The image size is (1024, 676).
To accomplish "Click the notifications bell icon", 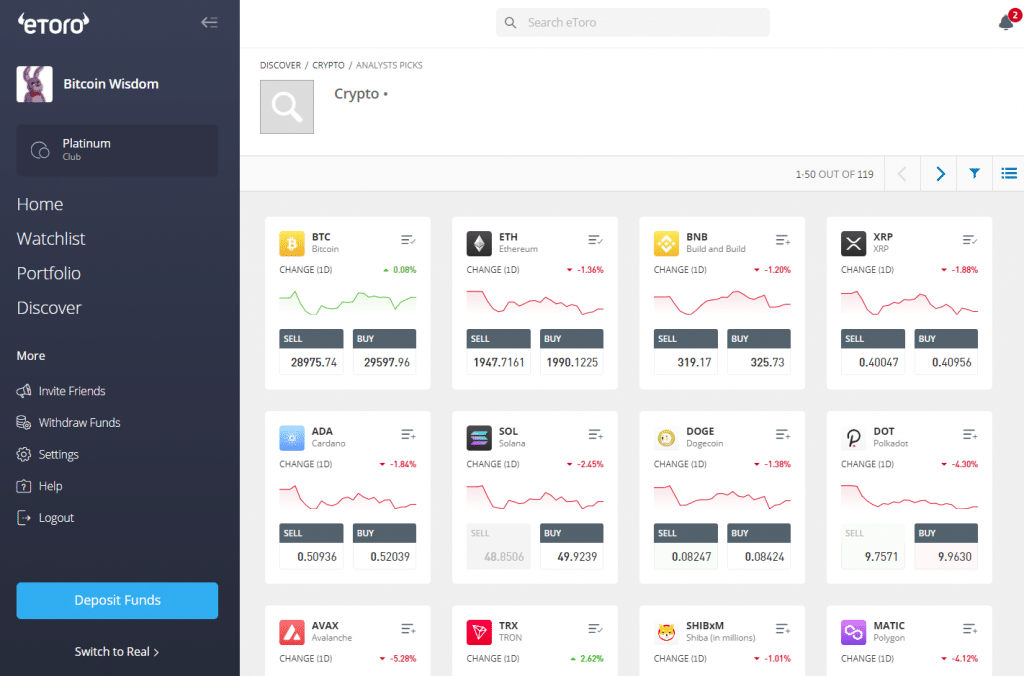I will [1006, 22].
